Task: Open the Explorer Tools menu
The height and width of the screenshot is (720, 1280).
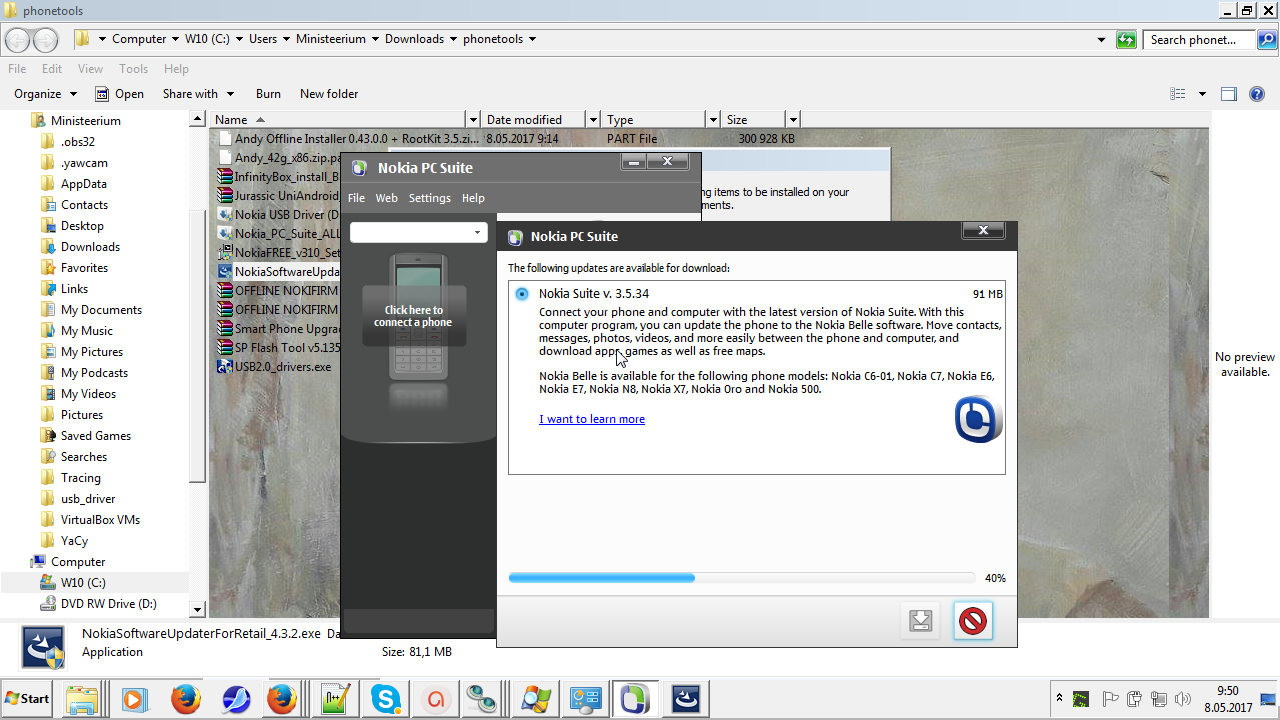Action: click(133, 69)
